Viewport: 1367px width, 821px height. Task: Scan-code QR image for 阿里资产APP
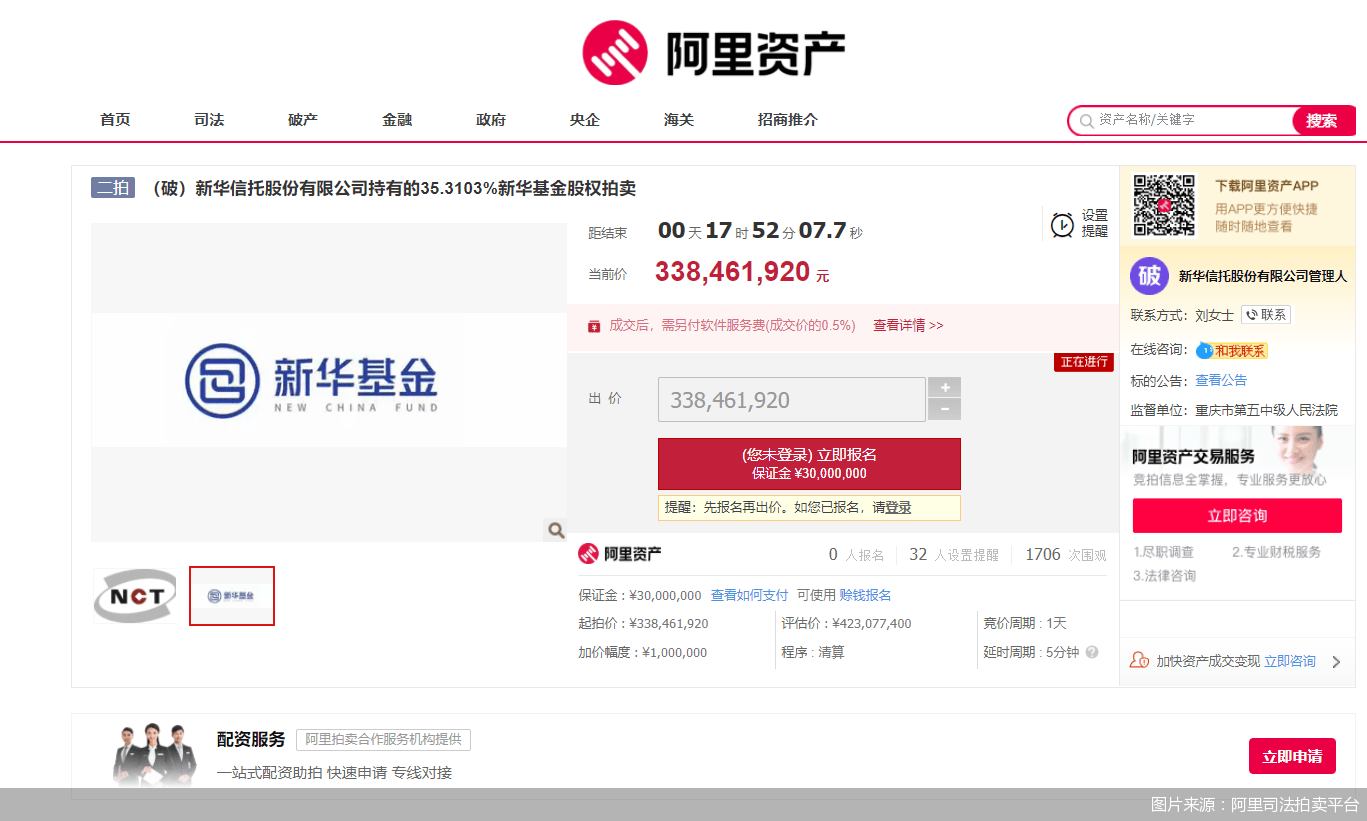click(1163, 206)
